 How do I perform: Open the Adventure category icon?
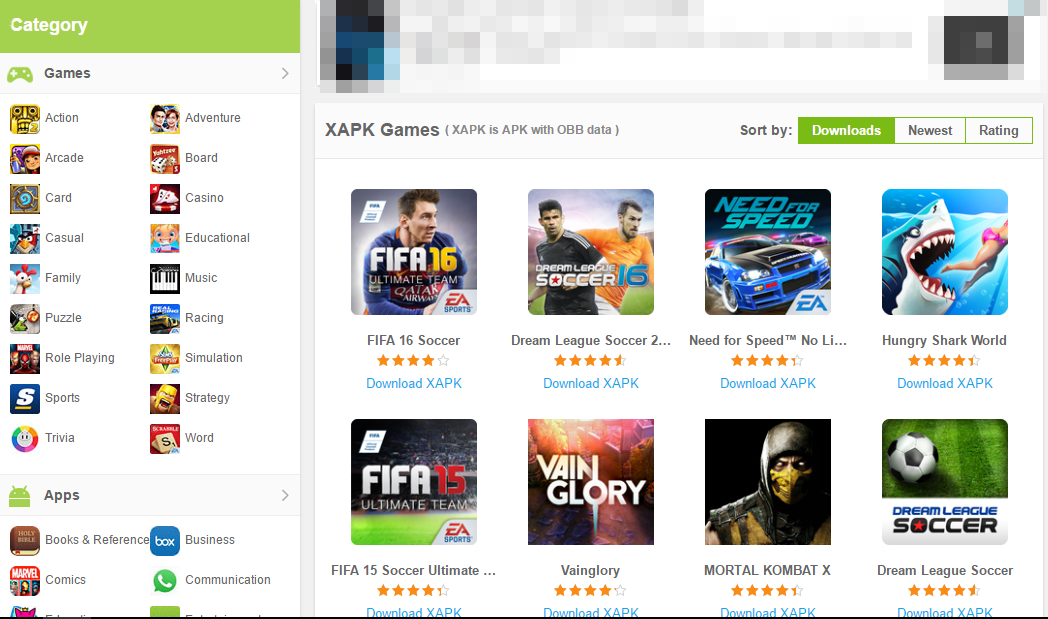click(x=164, y=119)
